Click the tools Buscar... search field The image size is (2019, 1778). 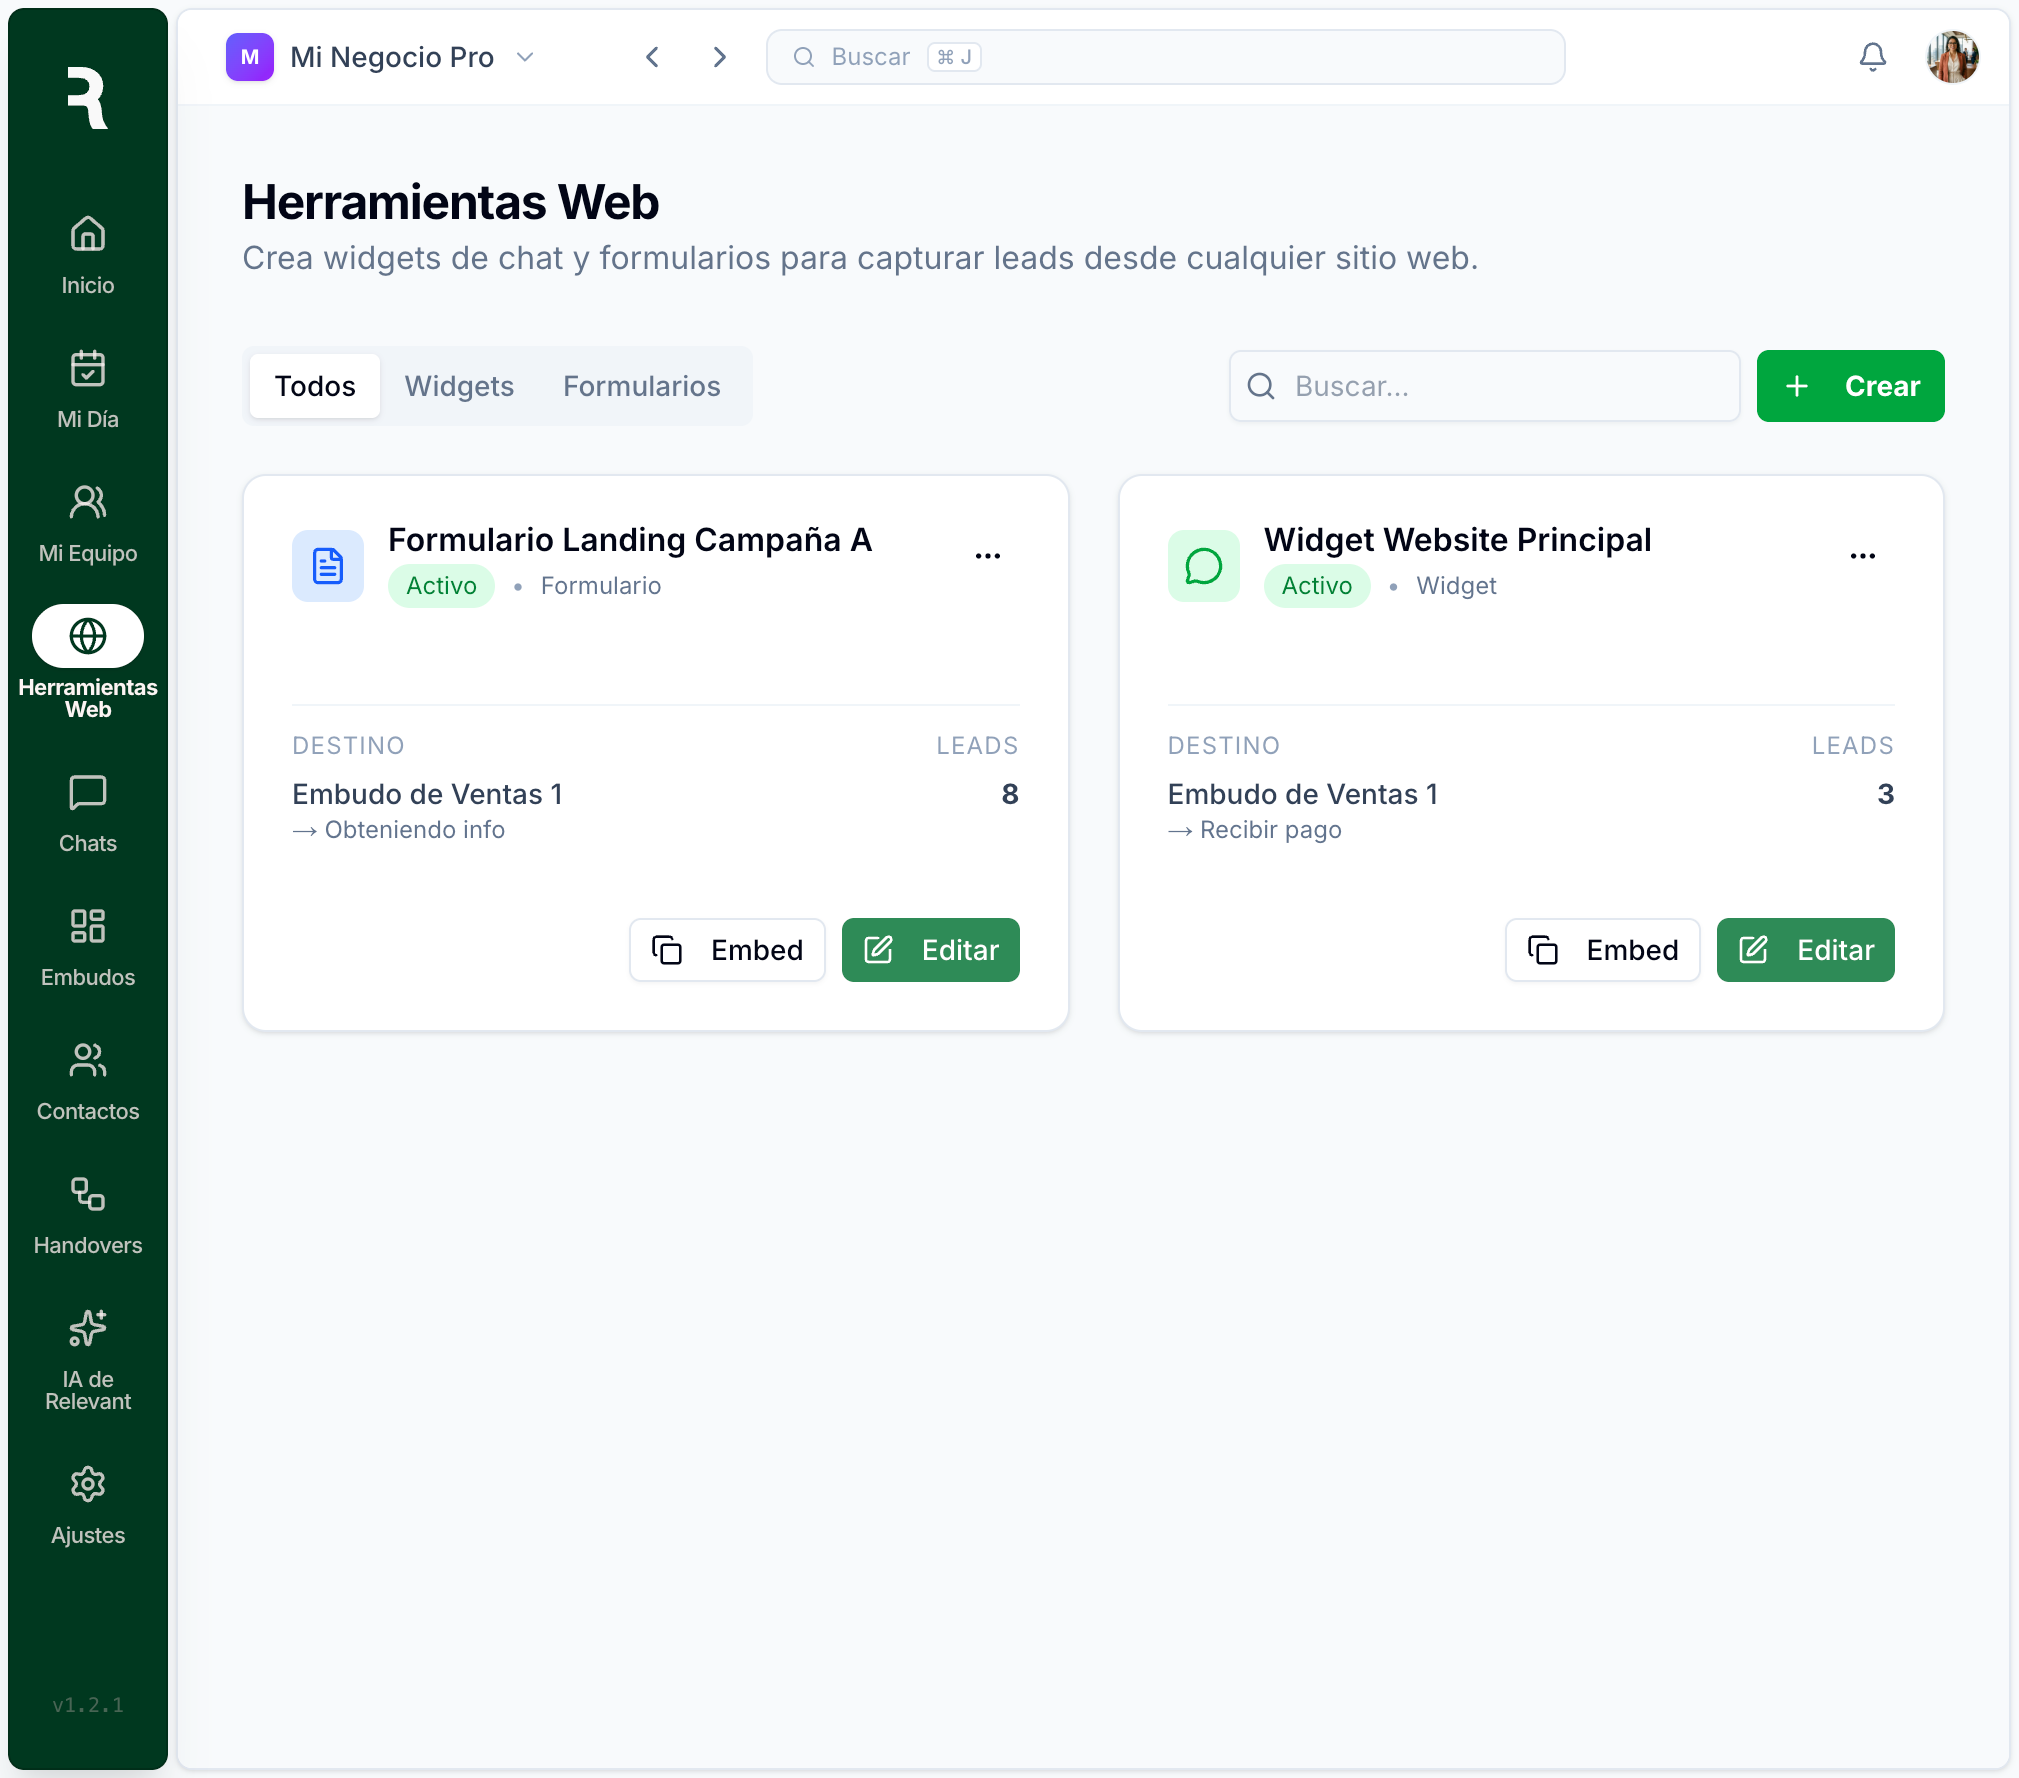[1484, 386]
